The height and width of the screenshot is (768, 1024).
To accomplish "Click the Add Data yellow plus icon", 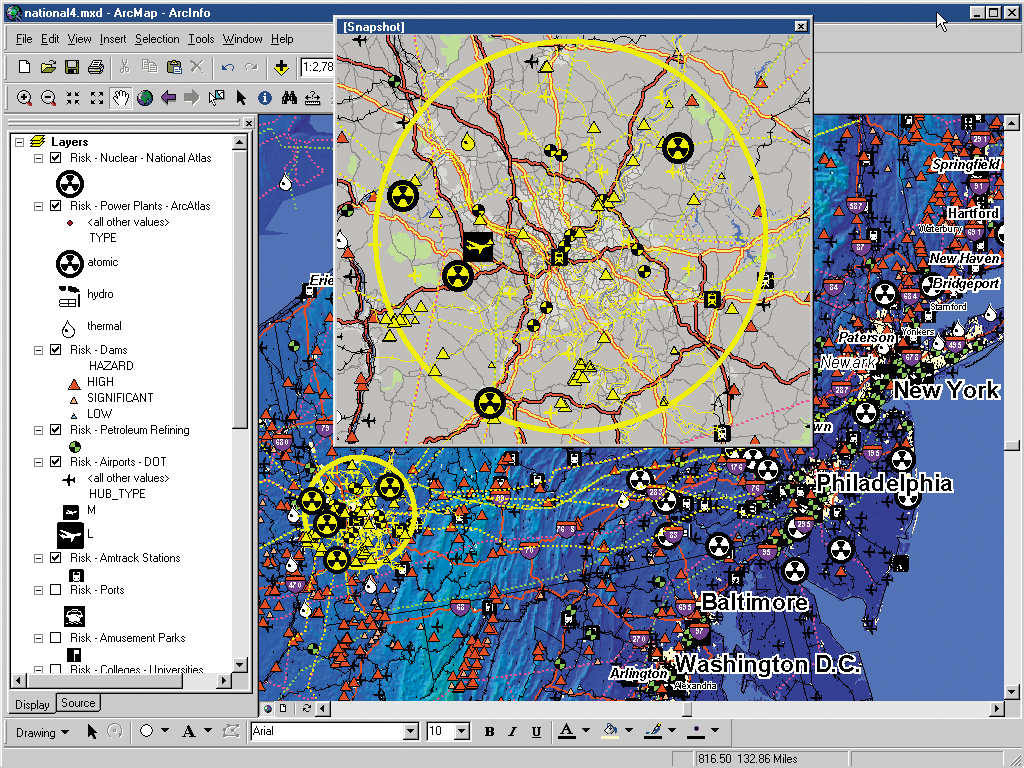I will [x=282, y=67].
